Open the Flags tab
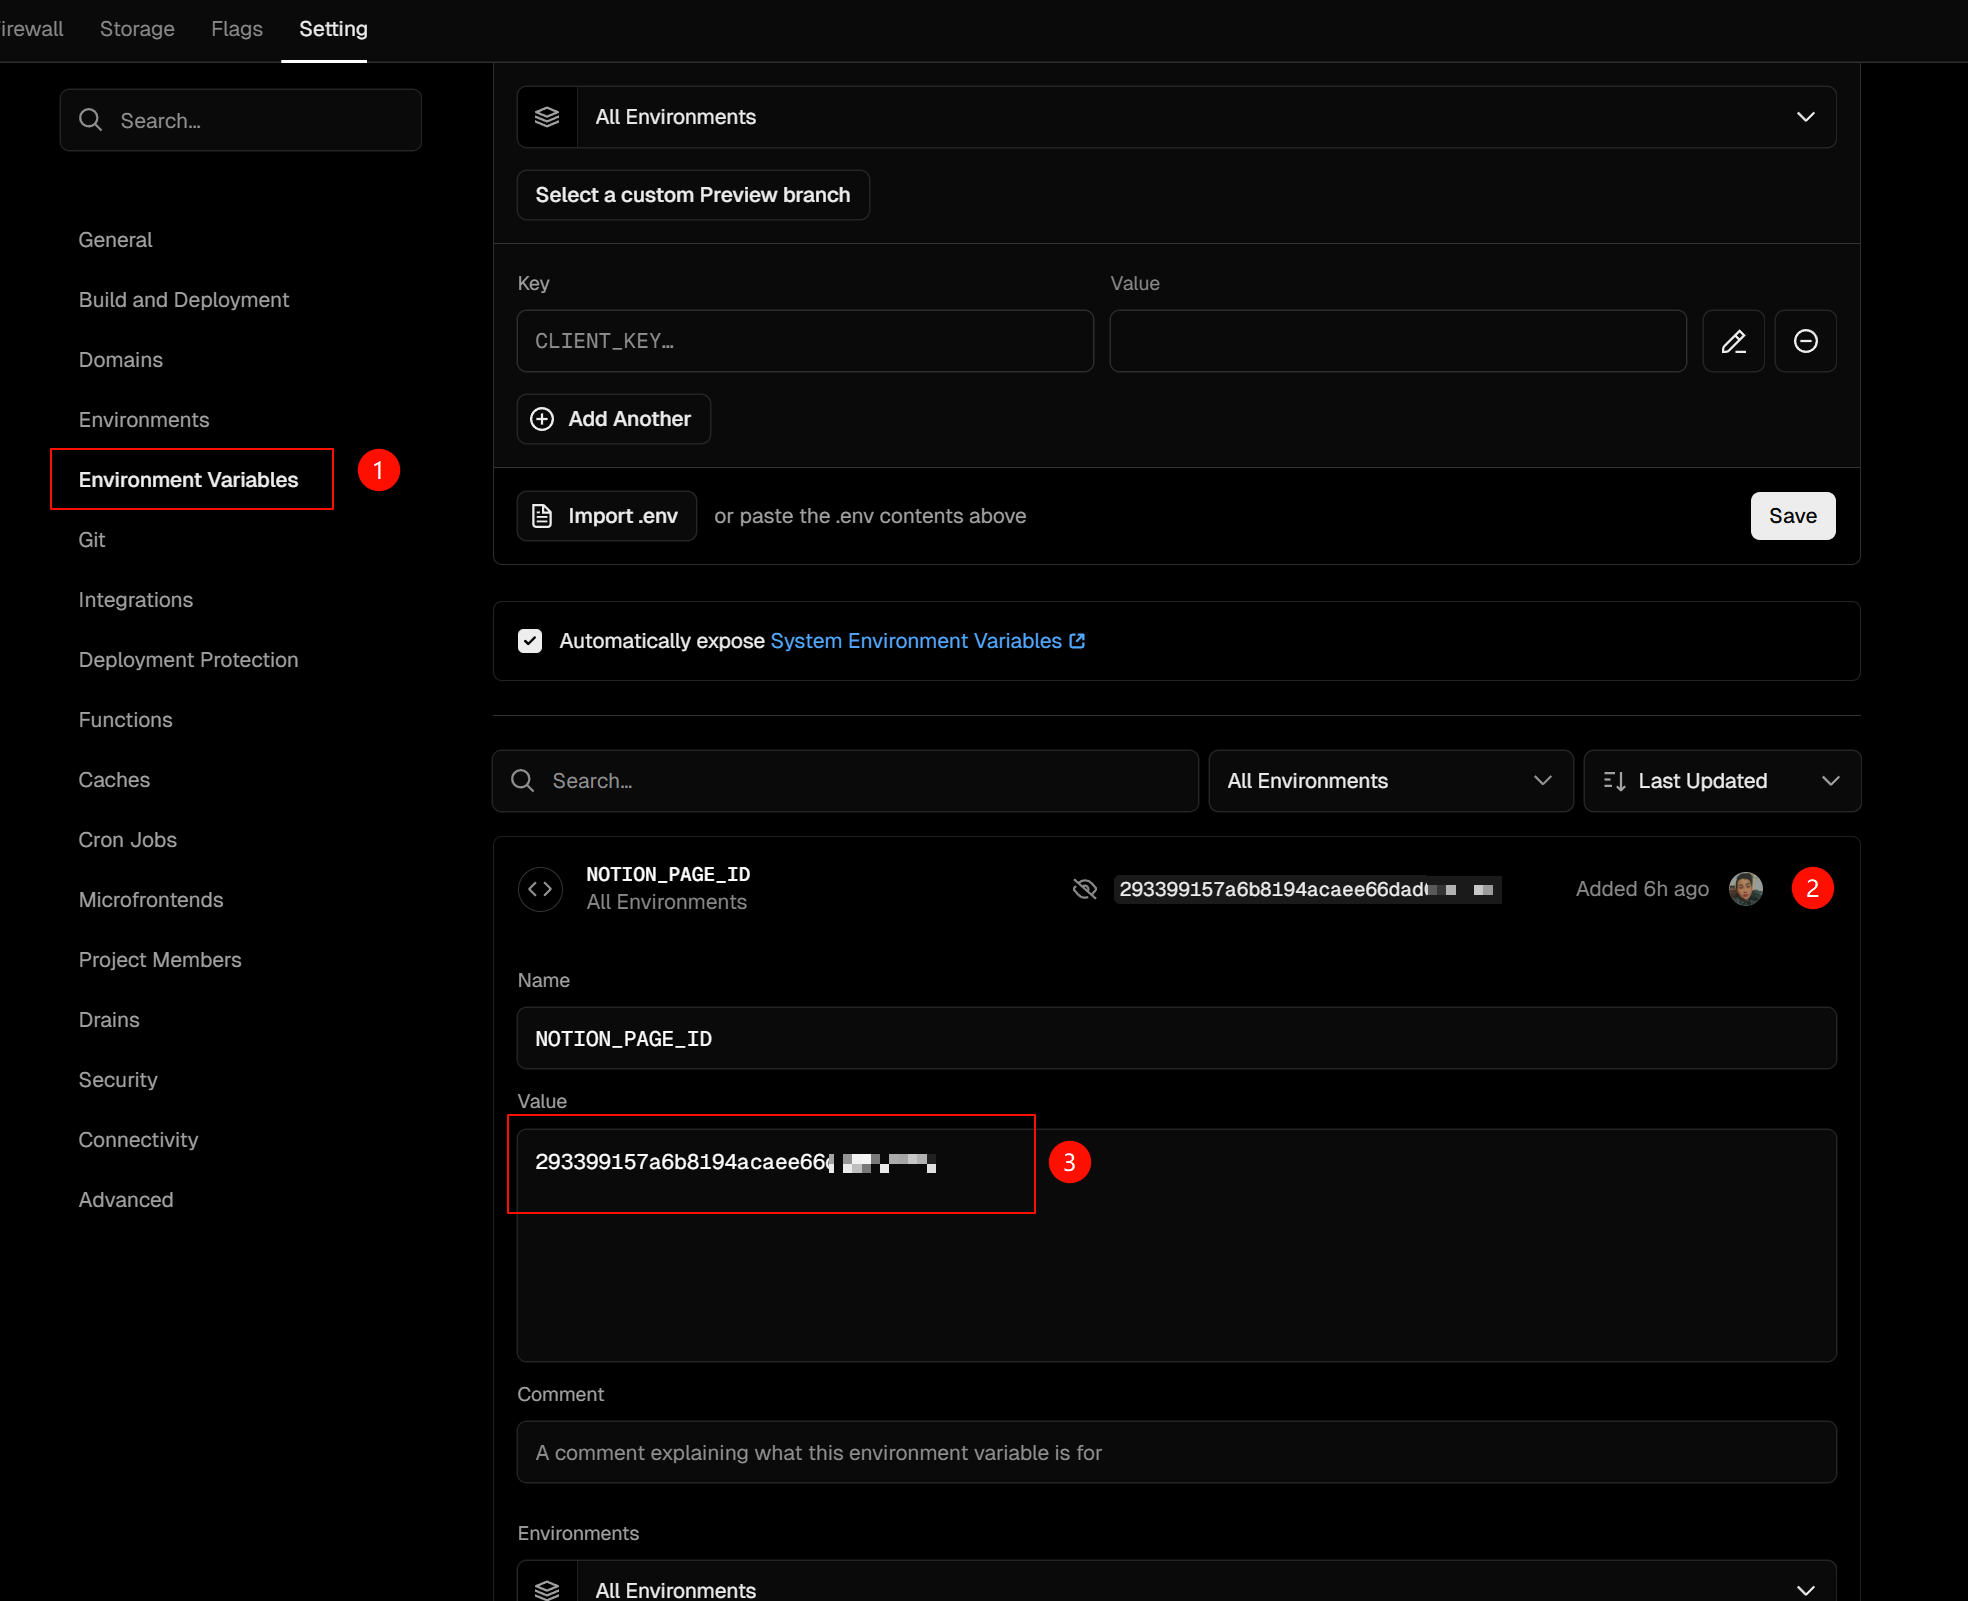The width and height of the screenshot is (1968, 1601). click(237, 29)
